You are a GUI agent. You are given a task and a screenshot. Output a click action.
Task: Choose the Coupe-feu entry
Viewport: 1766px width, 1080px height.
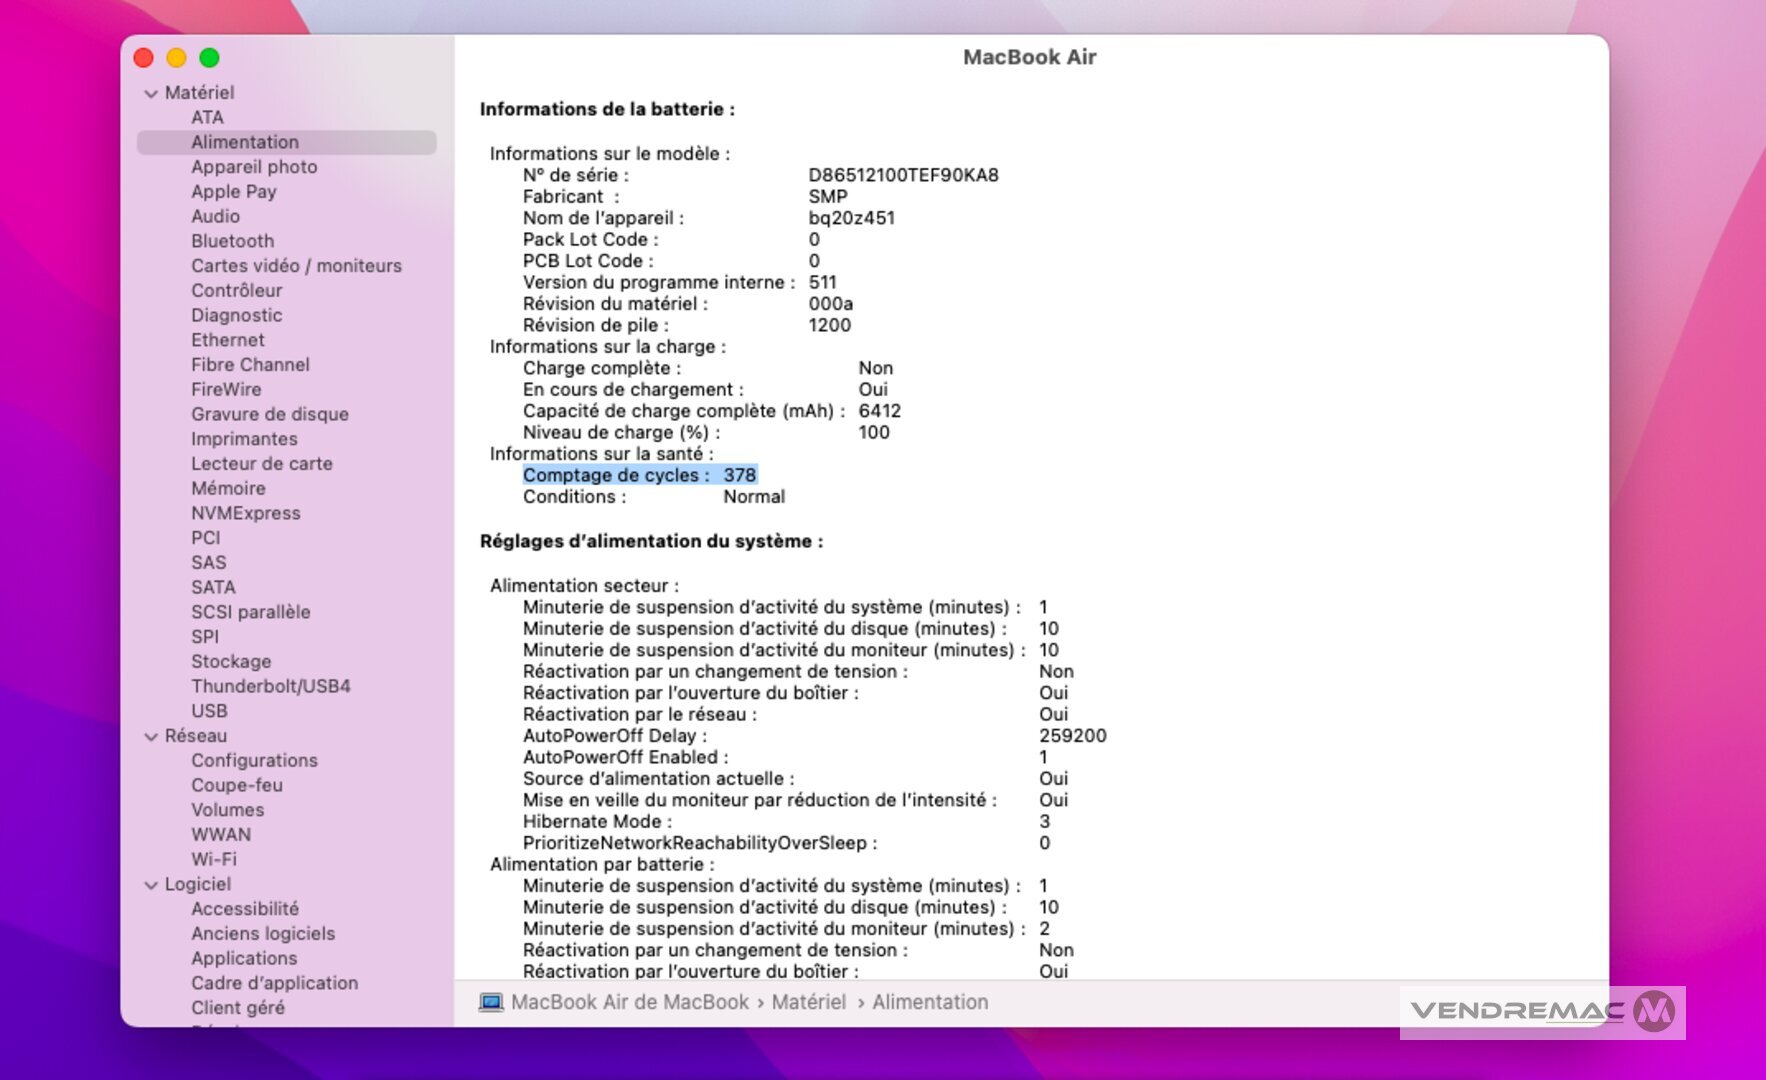(237, 785)
